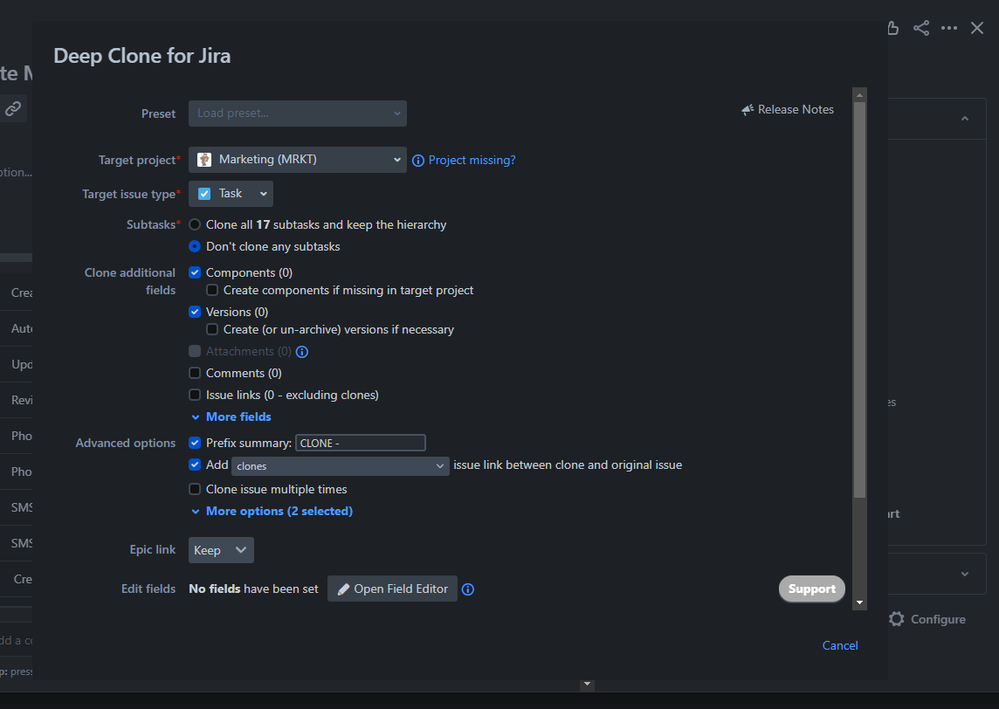The height and width of the screenshot is (709, 999).
Task: Click the Release Notes megaphone icon
Action: (x=747, y=110)
